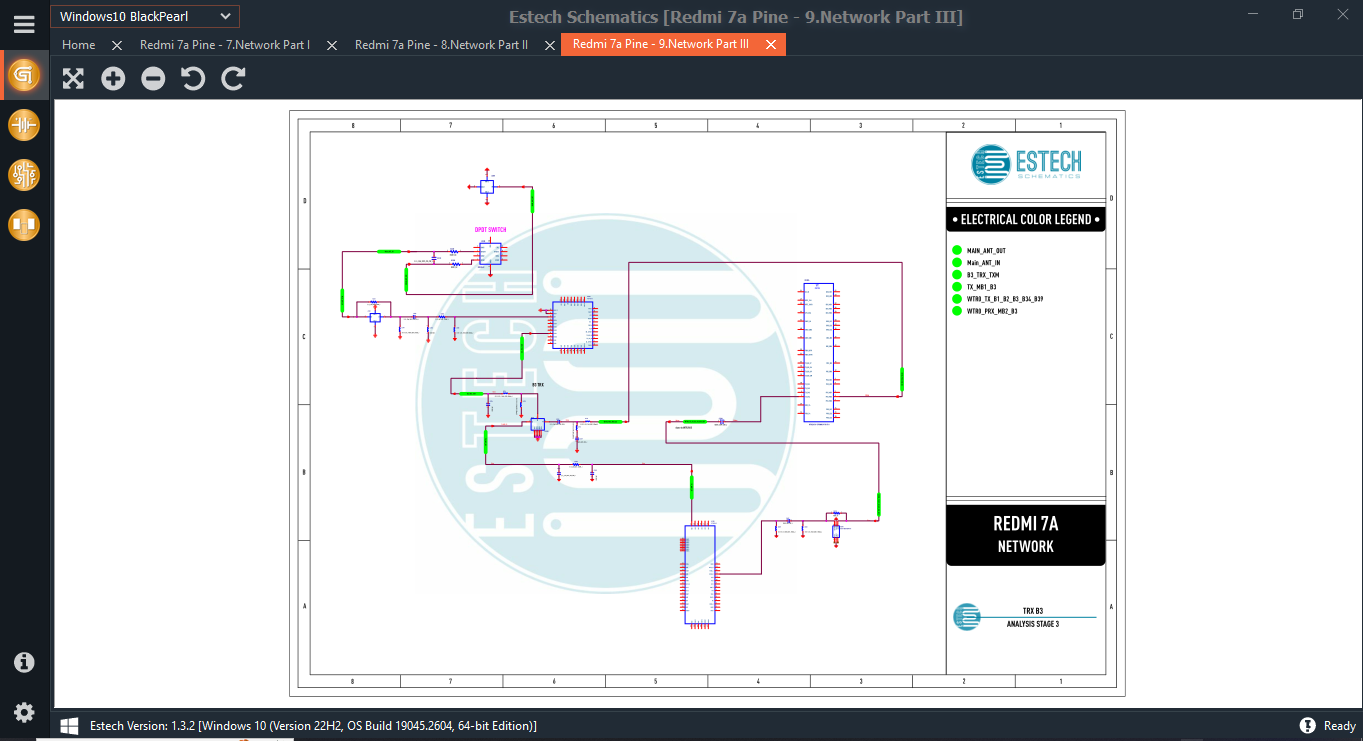Screen dimensions: 1363x741
Task: Click the Ready status icon
Action: (x=1307, y=726)
